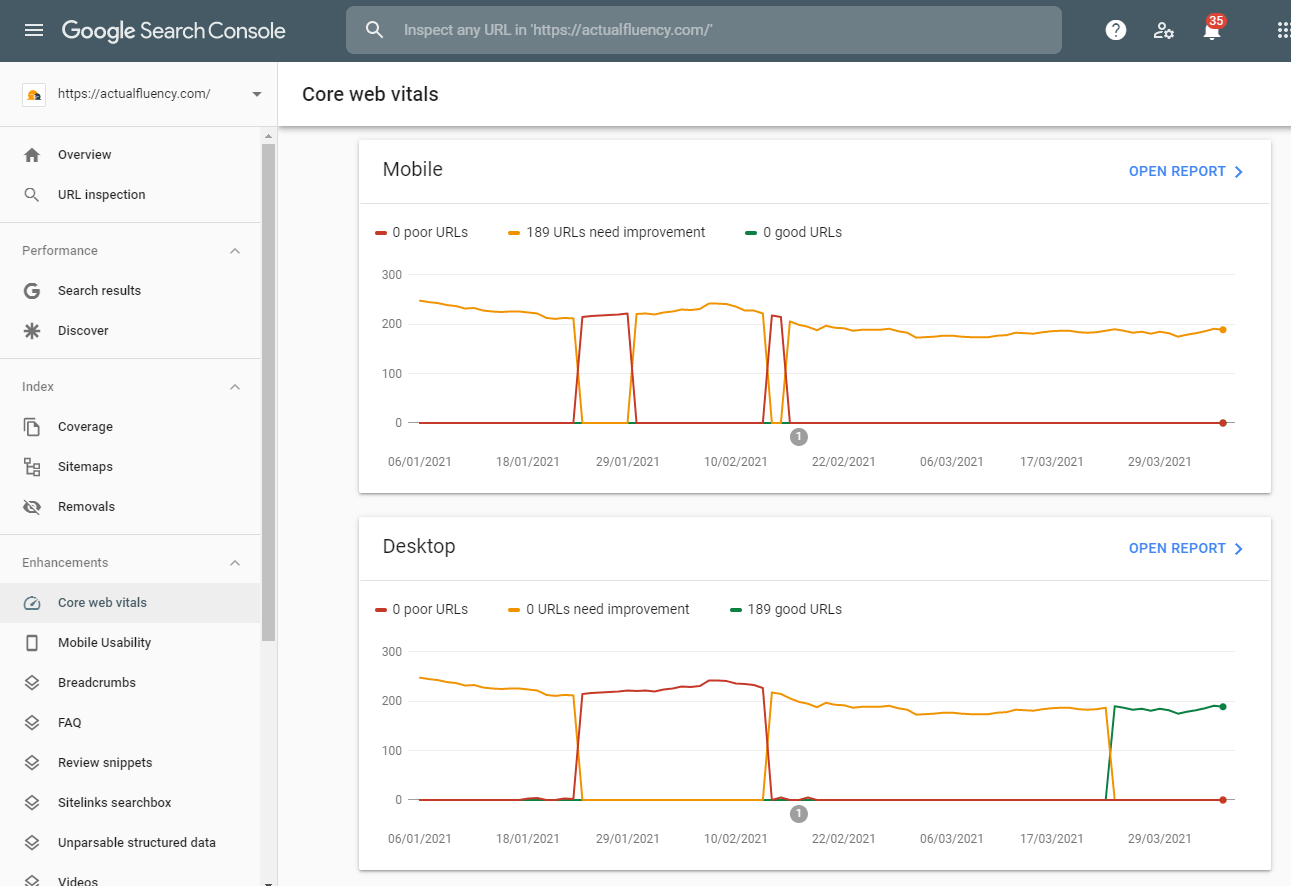
Task: Click Desktop chart annotation marker 1
Action: 798,813
